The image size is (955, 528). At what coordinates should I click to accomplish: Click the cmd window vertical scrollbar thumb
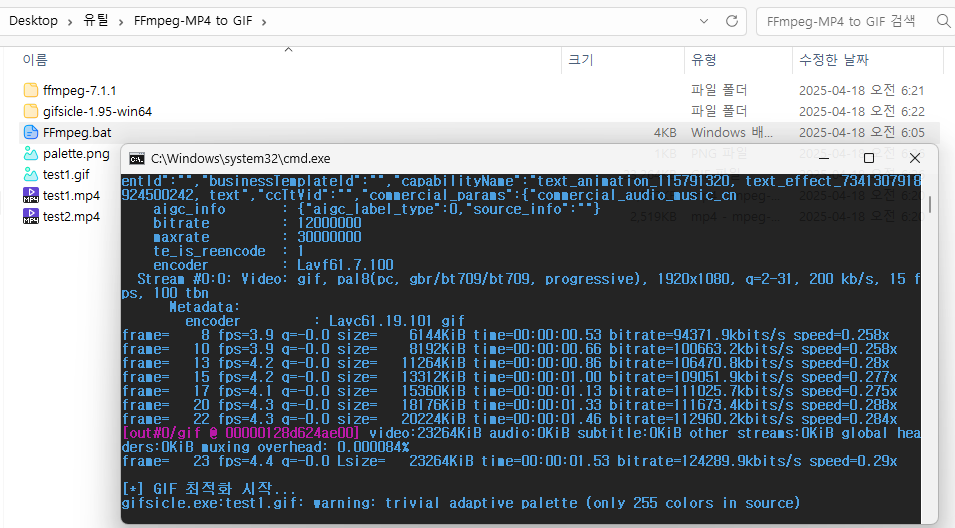(x=929, y=204)
